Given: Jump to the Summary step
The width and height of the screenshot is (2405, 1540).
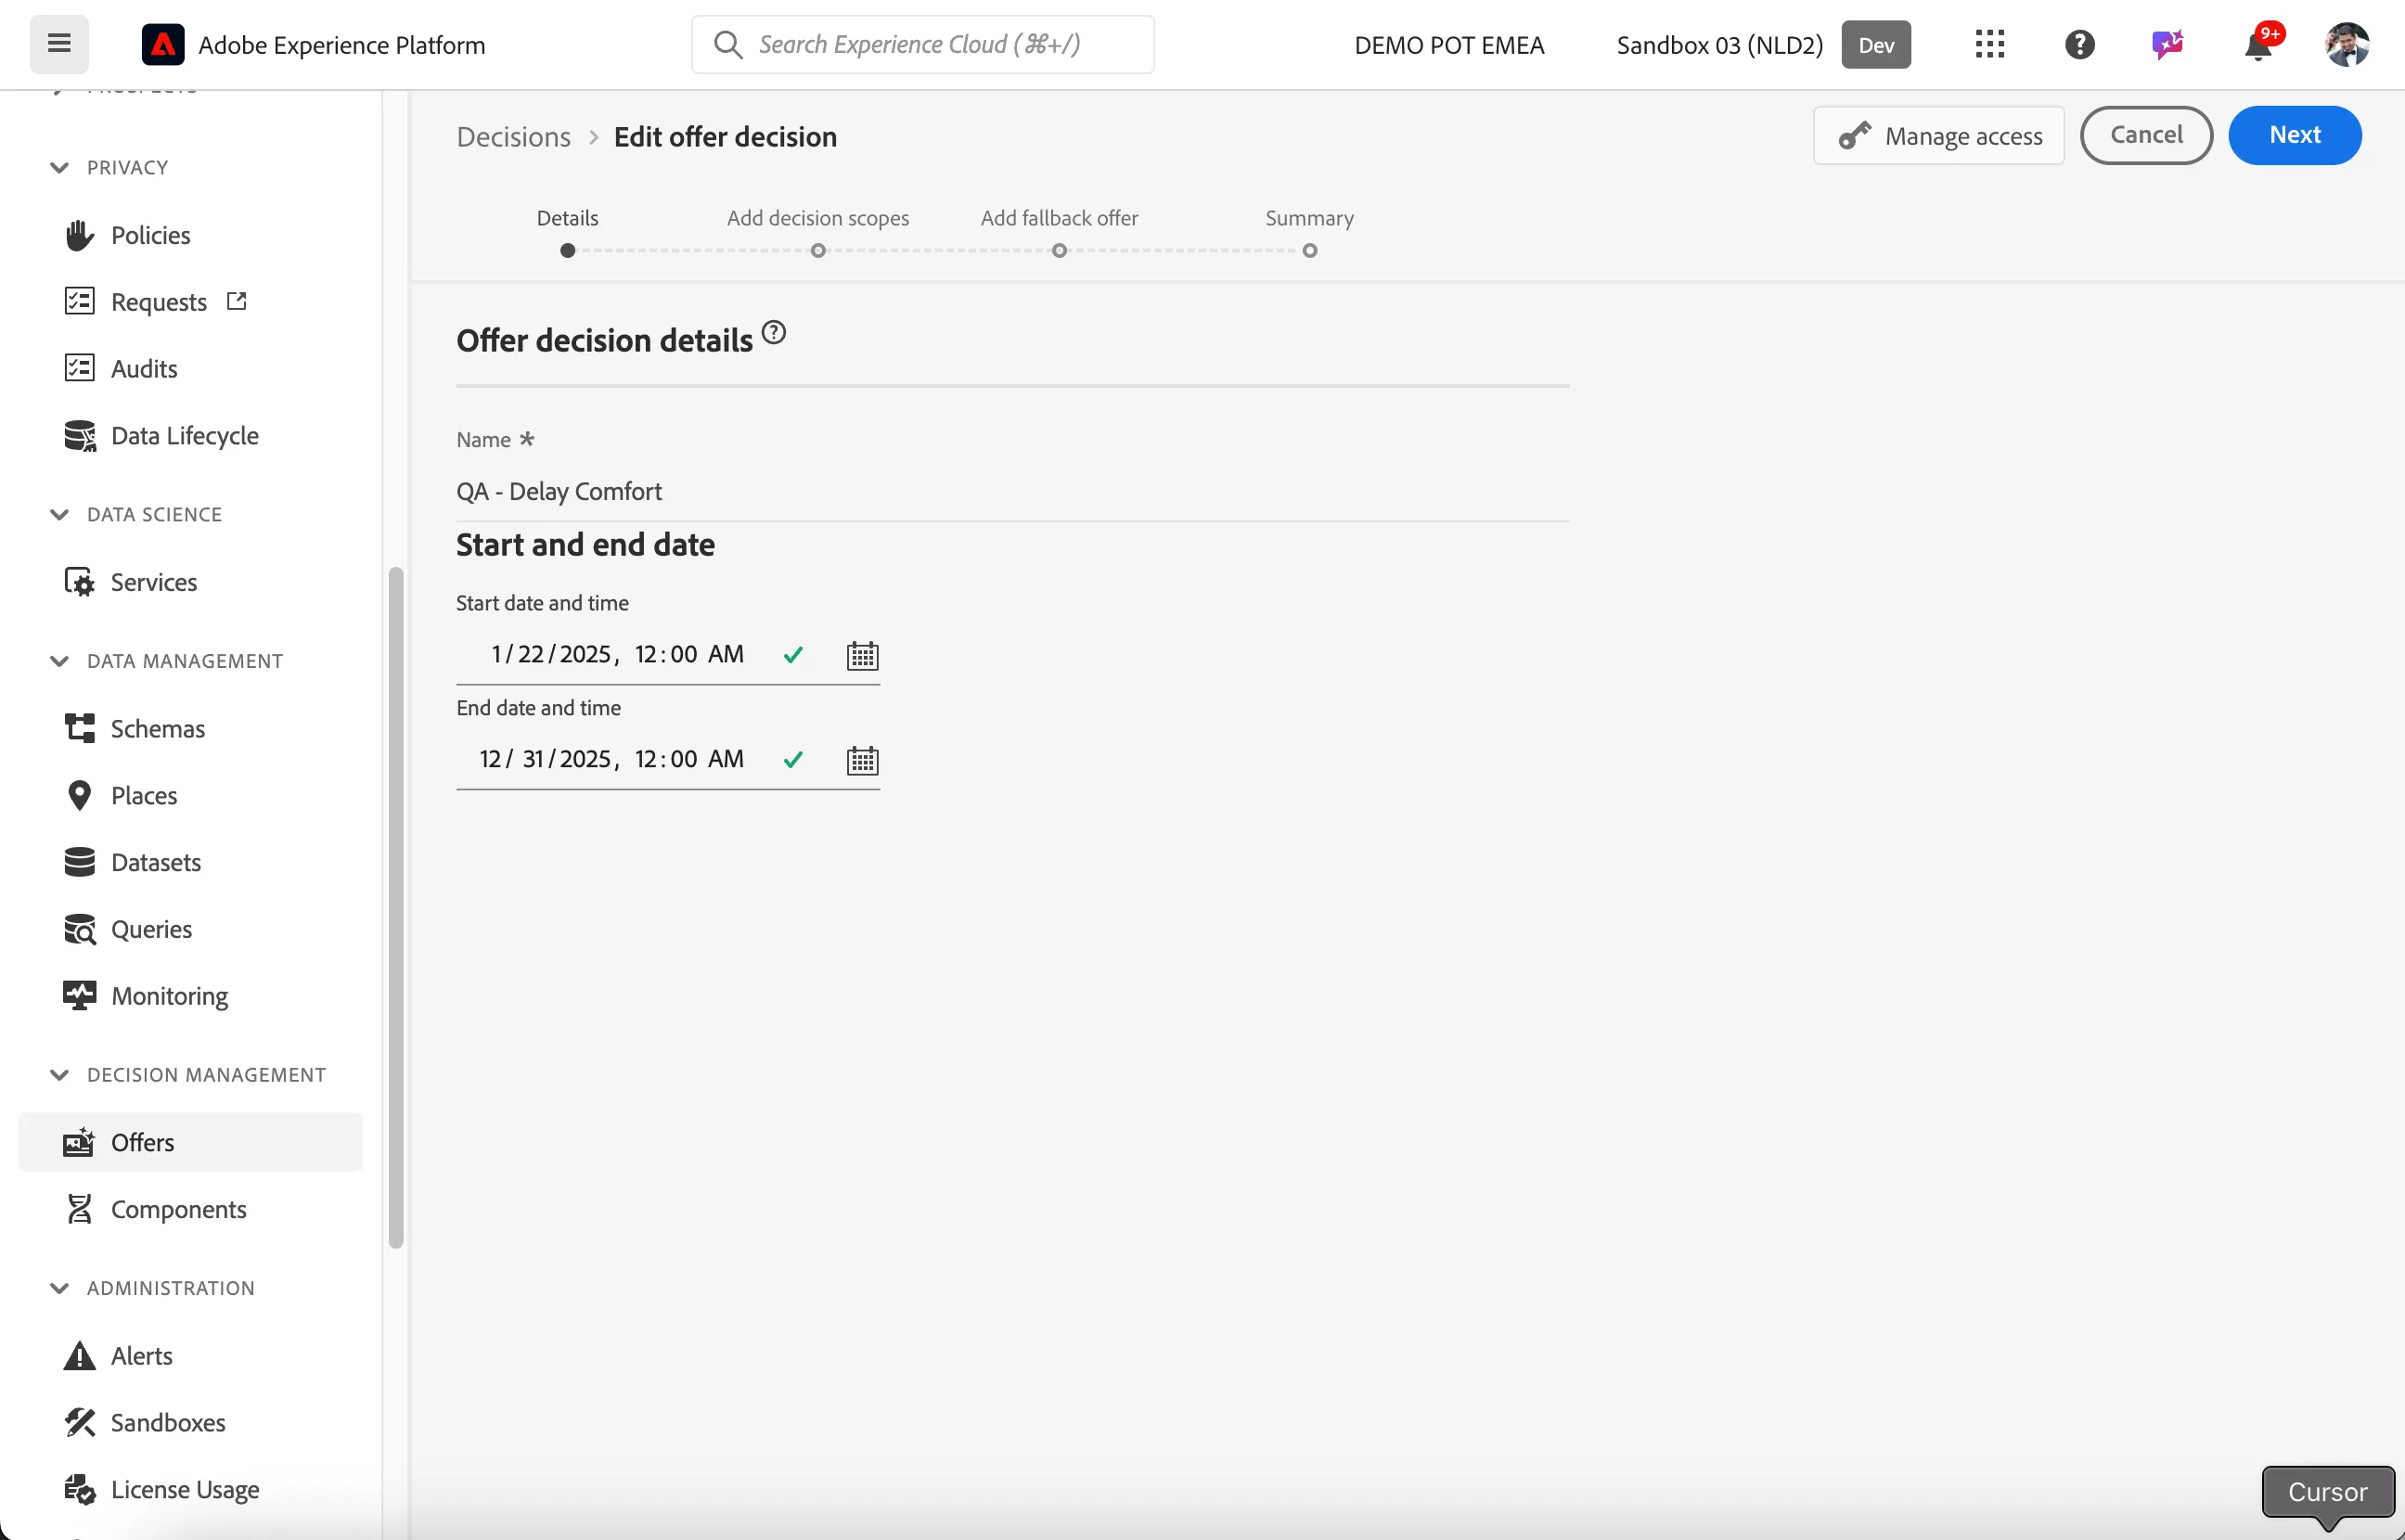Looking at the screenshot, I should click(1309, 232).
